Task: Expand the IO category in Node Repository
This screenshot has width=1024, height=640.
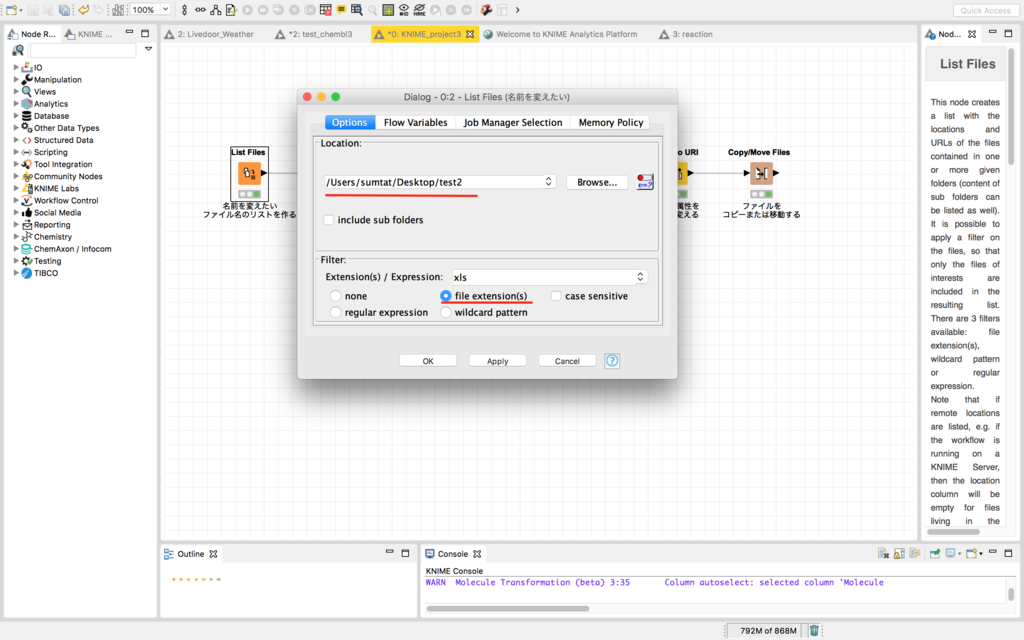Action: (x=16, y=67)
